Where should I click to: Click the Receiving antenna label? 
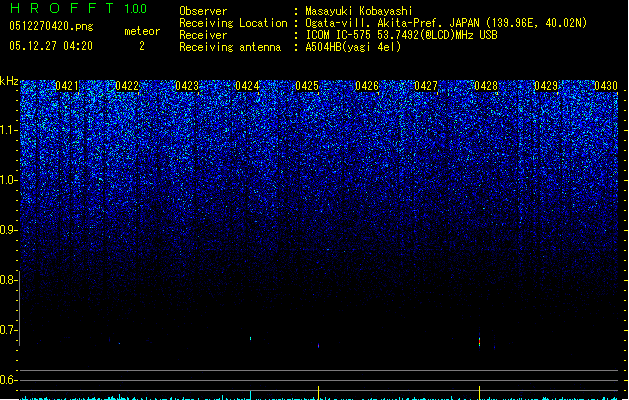point(230,47)
